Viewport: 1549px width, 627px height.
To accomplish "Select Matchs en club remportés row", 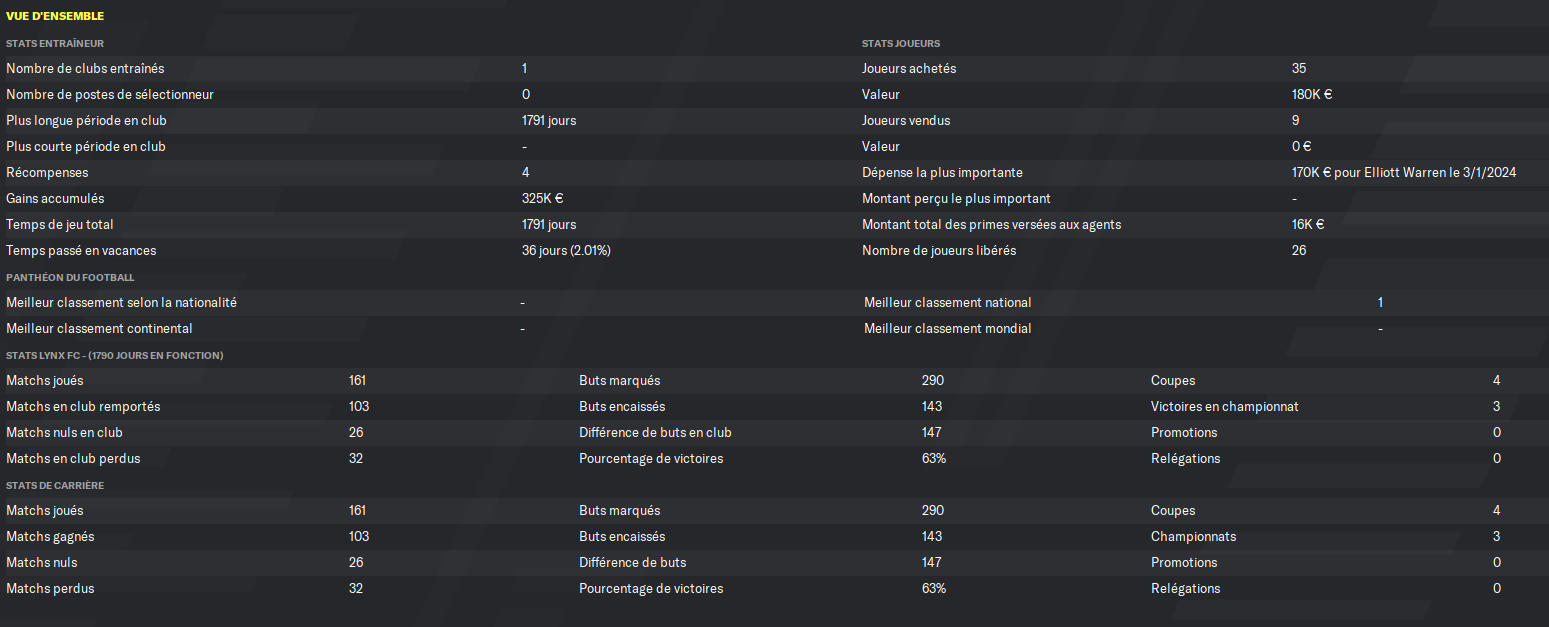I will click(x=286, y=407).
